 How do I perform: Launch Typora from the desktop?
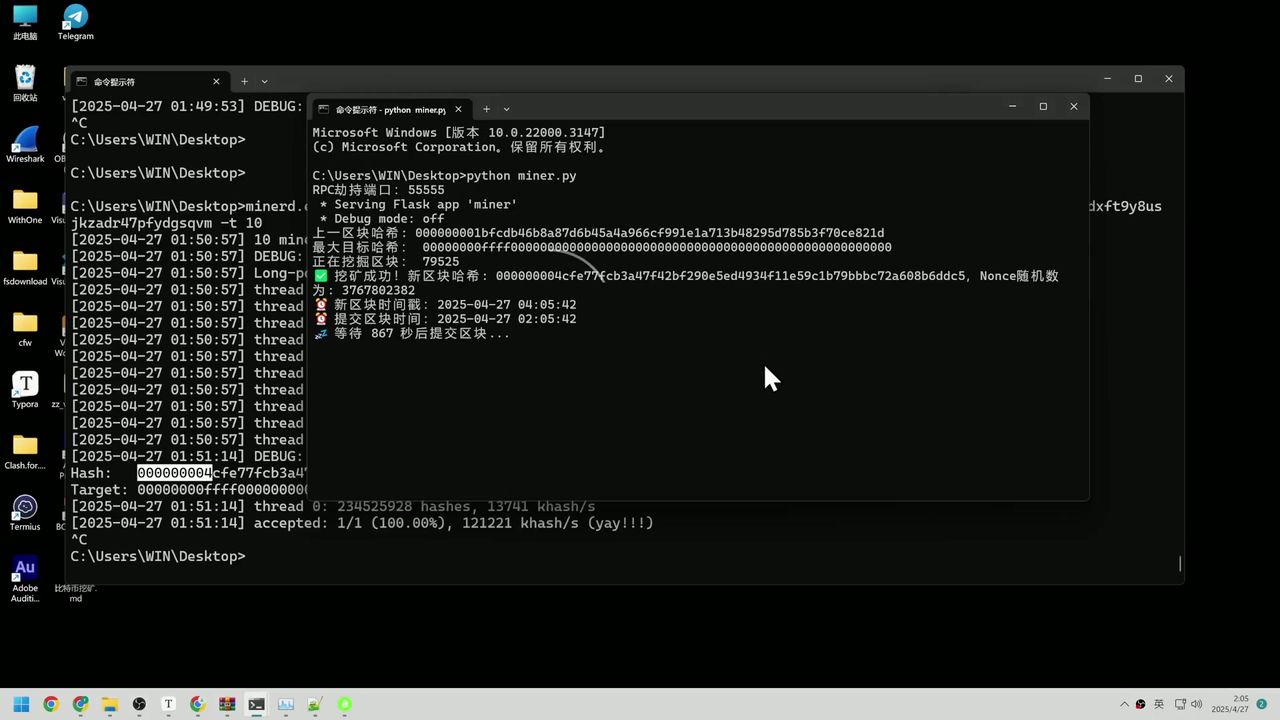pos(25,389)
